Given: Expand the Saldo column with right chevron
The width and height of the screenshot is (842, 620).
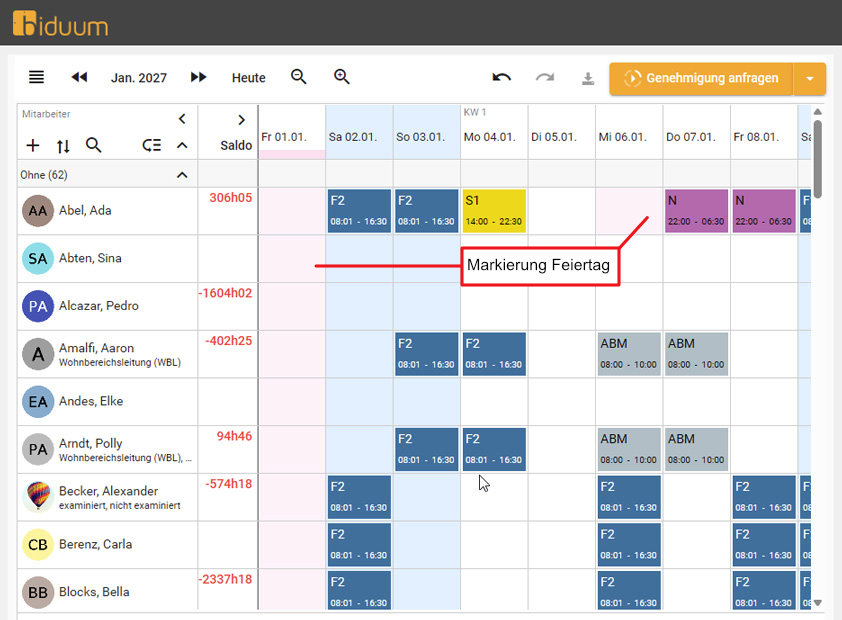Looking at the screenshot, I should click(x=241, y=120).
